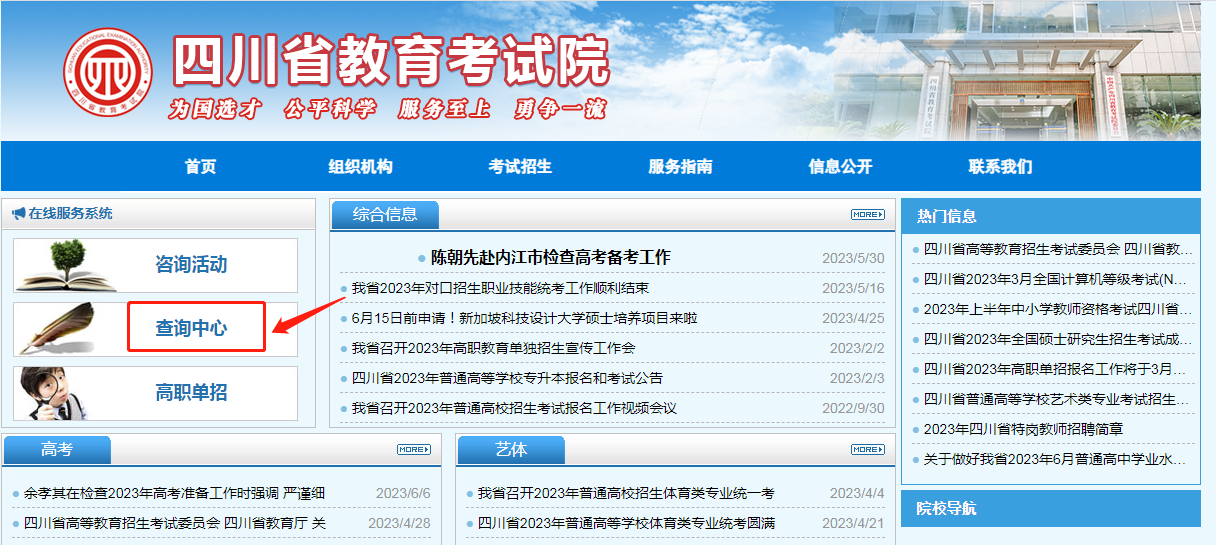
Task: Click the 院校导航 panel header
Action: point(1051,509)
